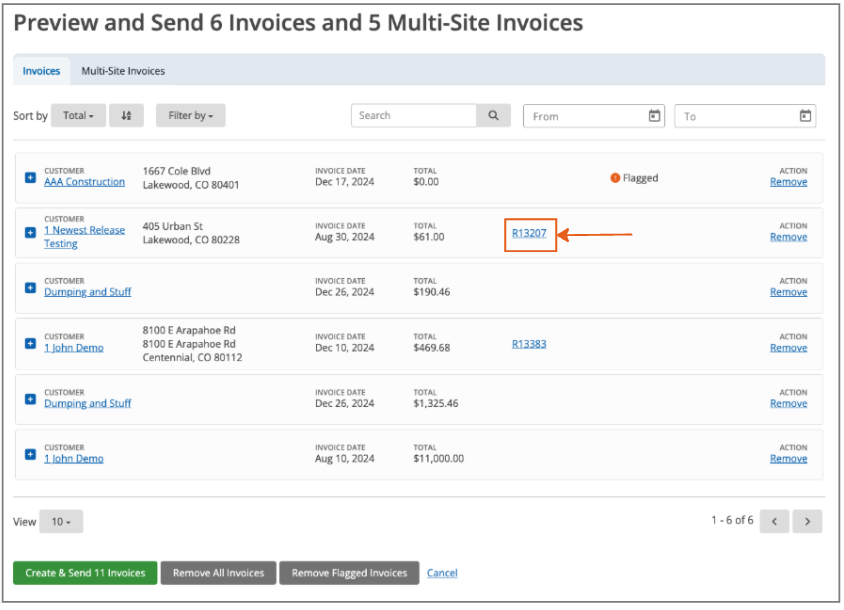The width and height of the screenshot is (844, 610).
Task: Open the View 10 per-page dropdown
Action: click(x=61, y=521)
